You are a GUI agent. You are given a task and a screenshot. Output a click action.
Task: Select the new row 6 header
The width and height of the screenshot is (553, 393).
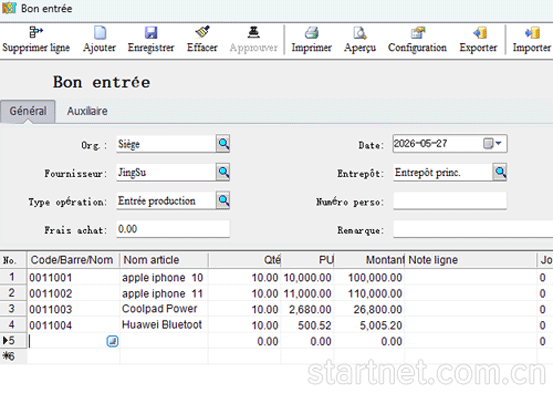pyautogui.click(x=13, y=356)
